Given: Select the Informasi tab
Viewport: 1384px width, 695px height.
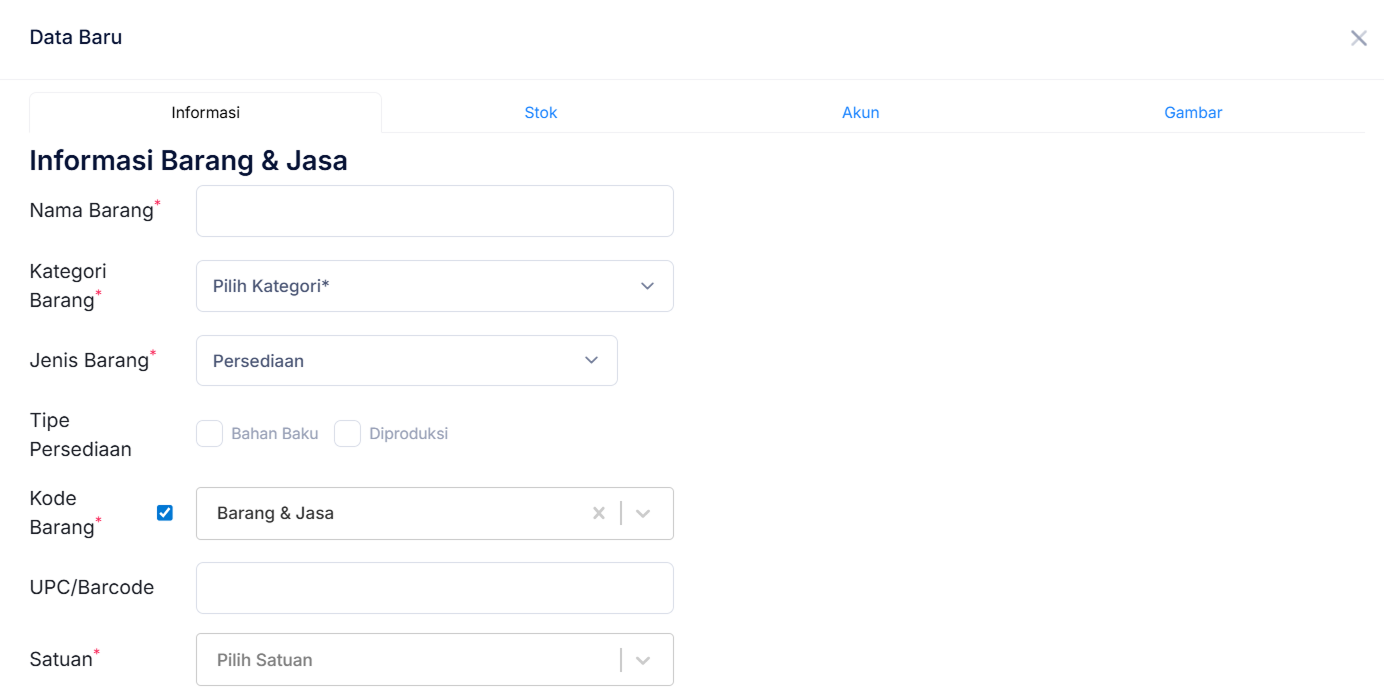Looking at the screenshot, I should [205, 113].
